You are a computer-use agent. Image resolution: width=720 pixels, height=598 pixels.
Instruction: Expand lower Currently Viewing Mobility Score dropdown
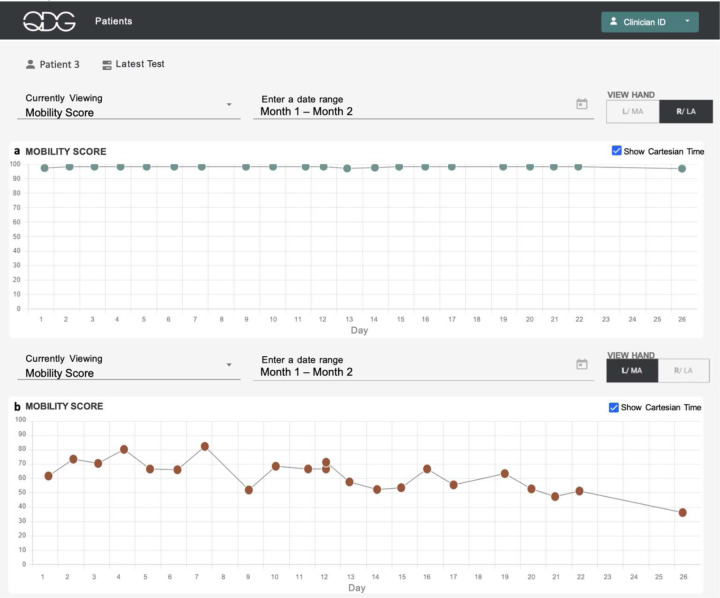click(x=129, y=366)
